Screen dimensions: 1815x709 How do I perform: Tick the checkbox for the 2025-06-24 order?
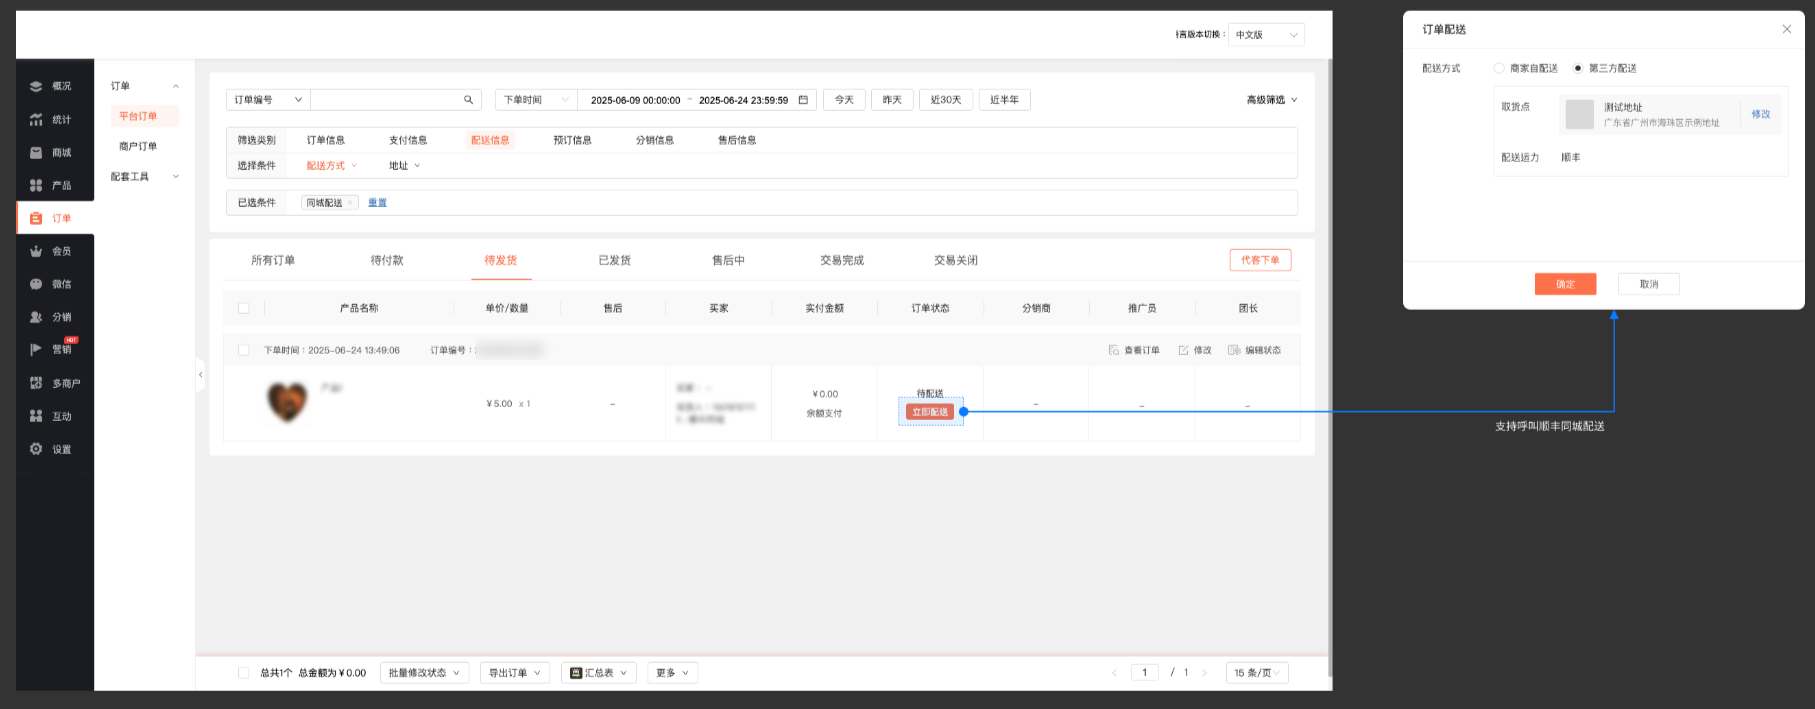point(243,350)
